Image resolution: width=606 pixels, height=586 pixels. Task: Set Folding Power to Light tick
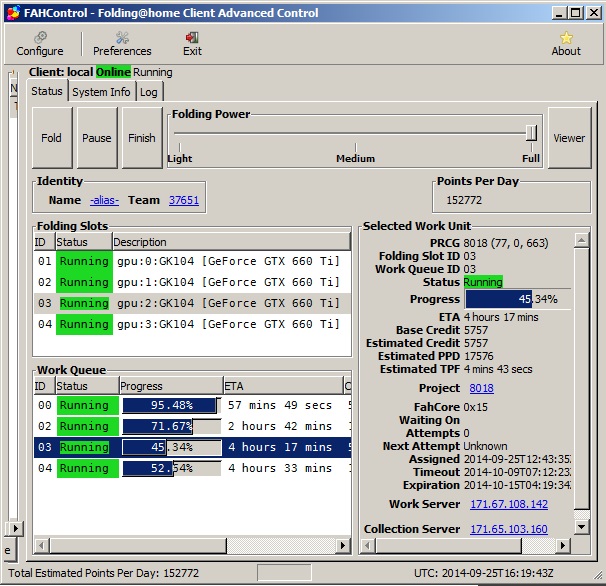pos(180,147)
